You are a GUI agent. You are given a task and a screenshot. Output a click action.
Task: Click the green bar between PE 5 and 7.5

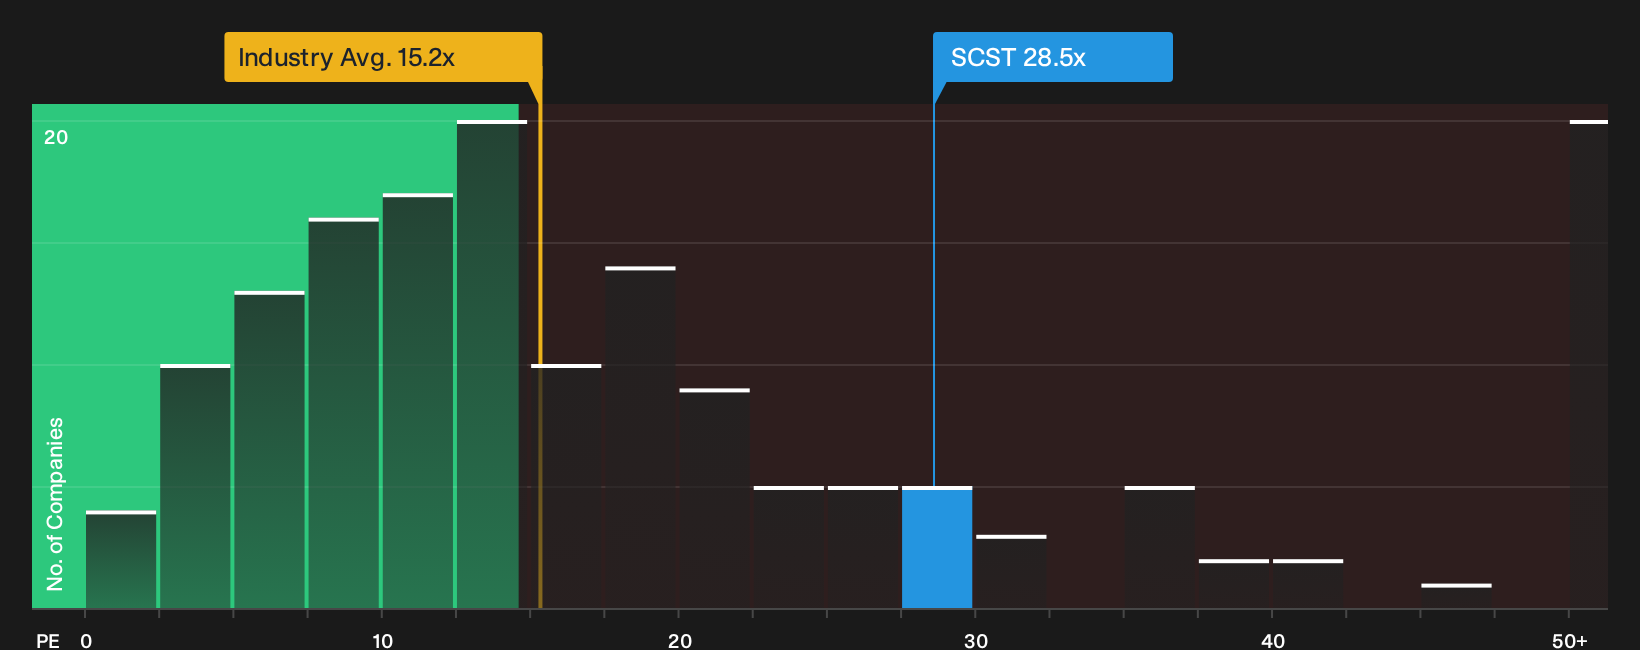click(269, 450)
